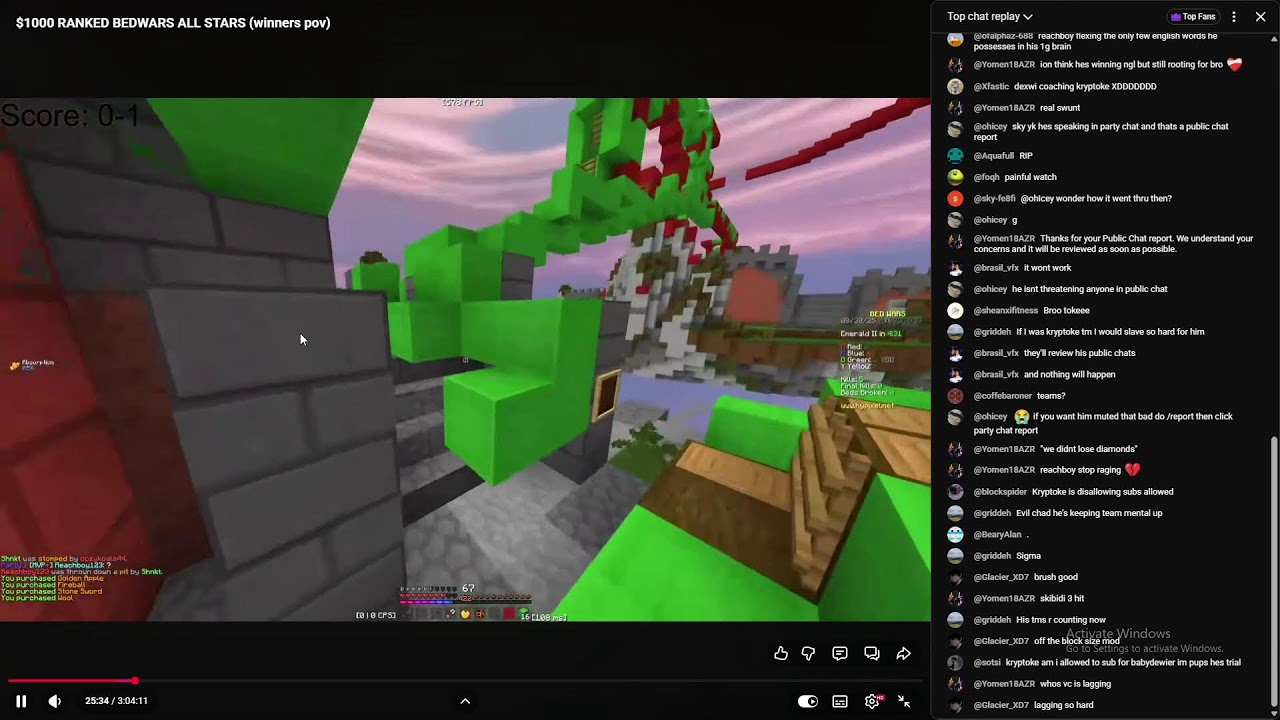1280x720 pixels.
Task: Pause the video playback
Action: pos(21,701)
